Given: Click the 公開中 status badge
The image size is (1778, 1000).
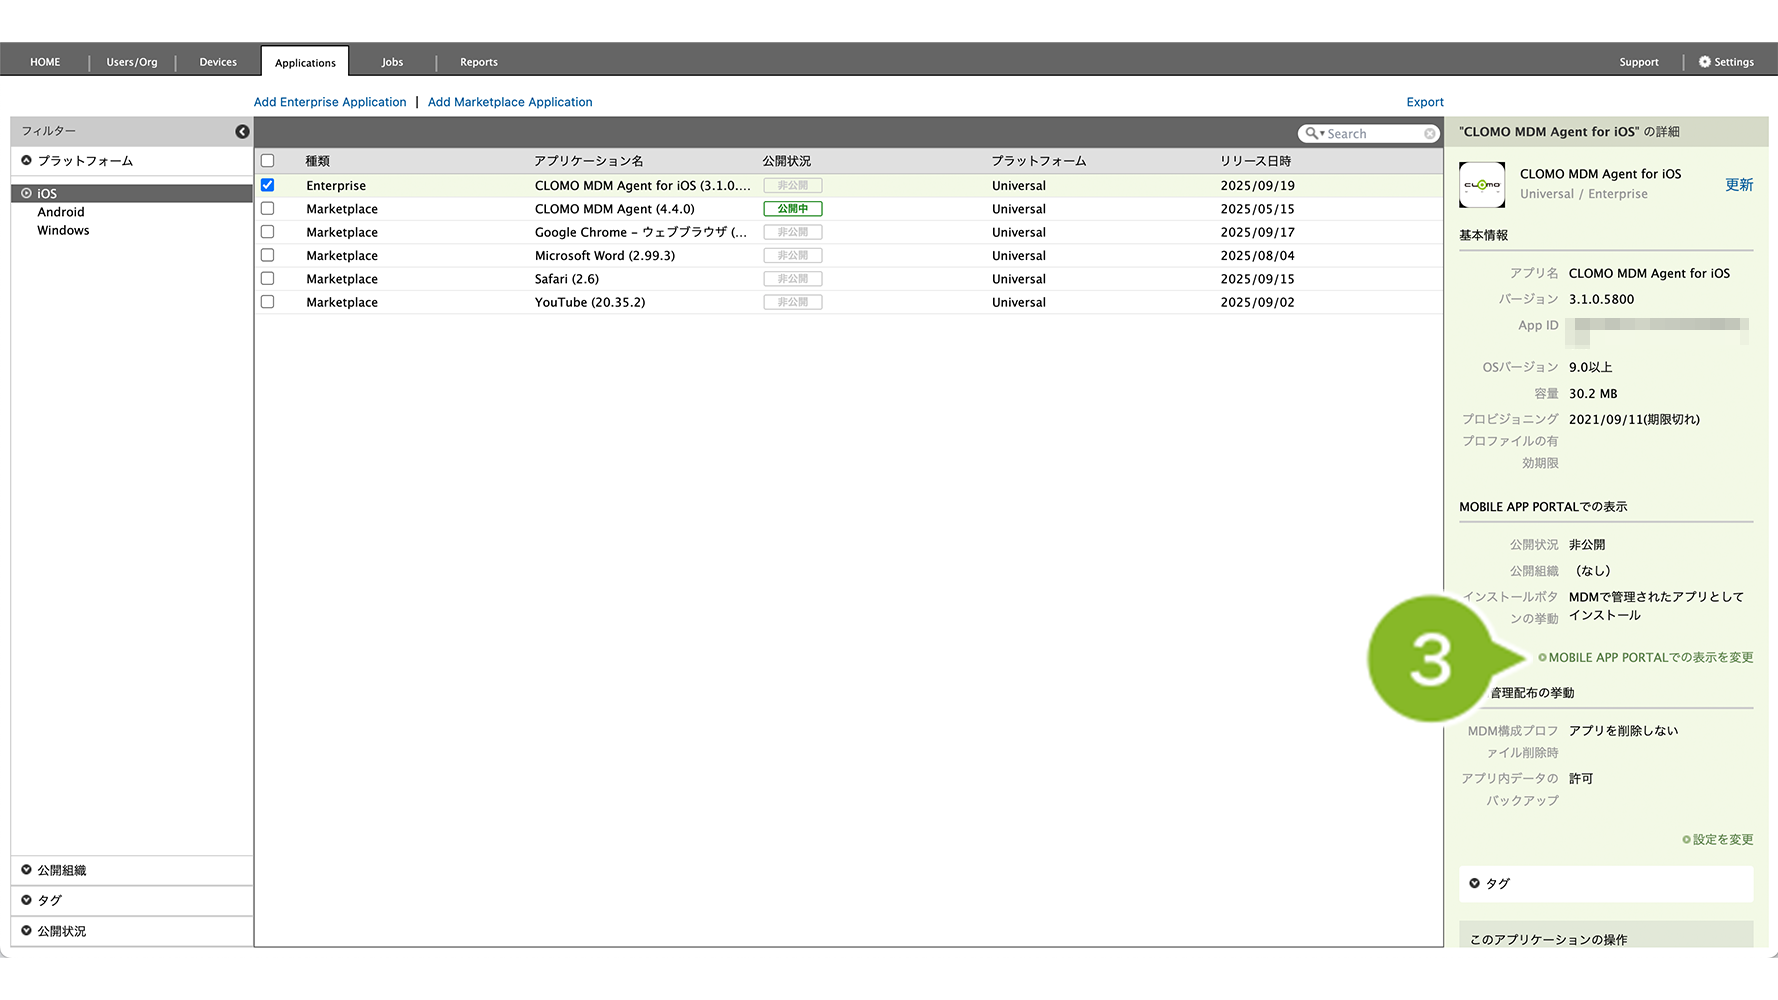Looking at the screenshot, I should click(792, 209).
